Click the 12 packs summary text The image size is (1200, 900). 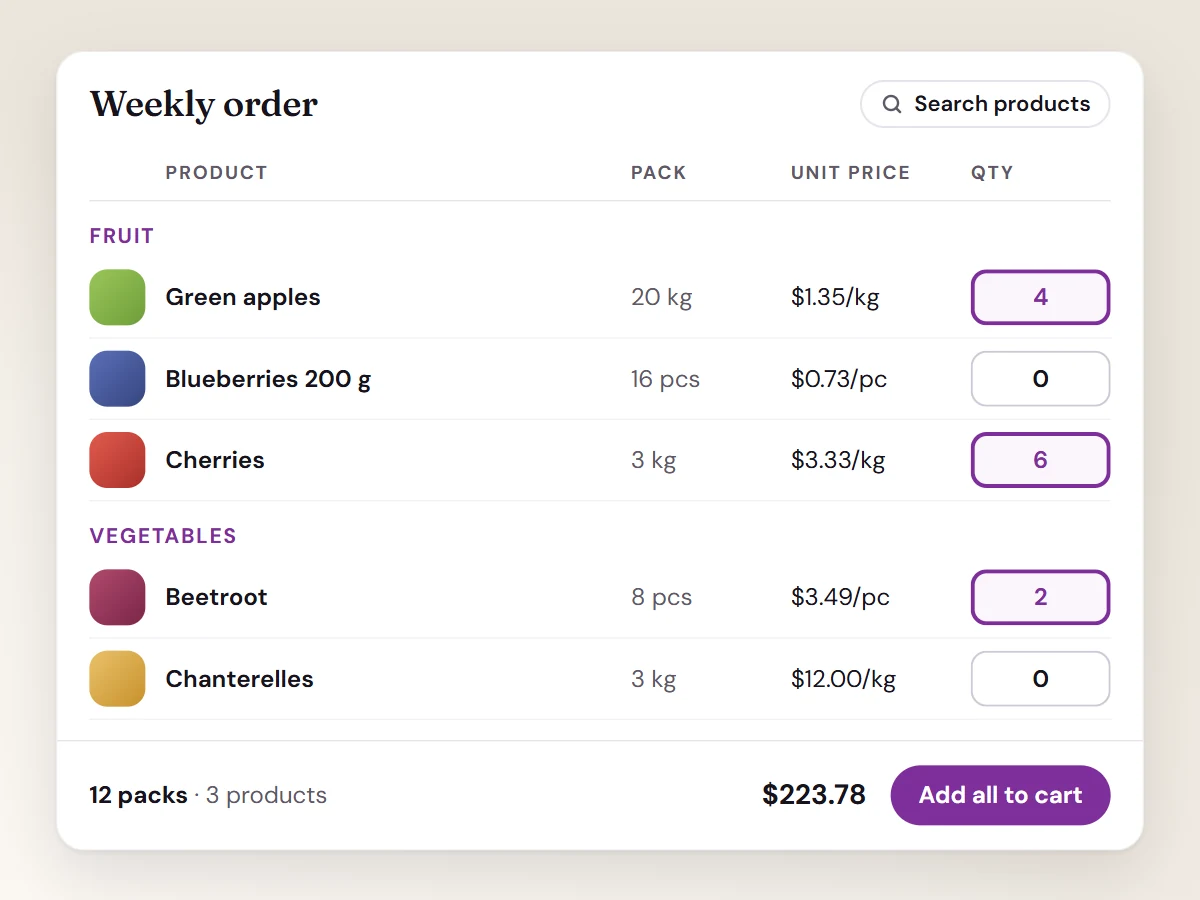[x=138, y=795]
